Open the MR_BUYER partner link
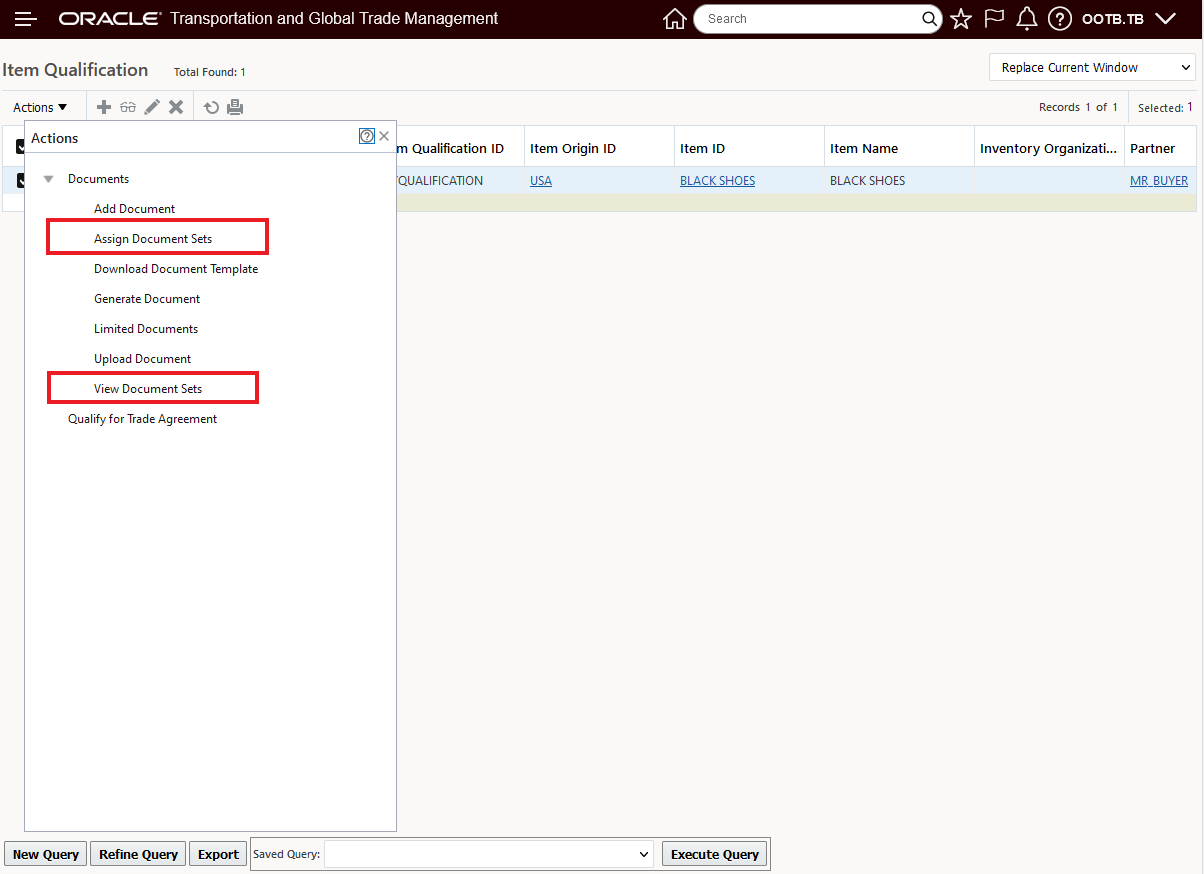1204x874 pixels. click(x=1159, y=181)
